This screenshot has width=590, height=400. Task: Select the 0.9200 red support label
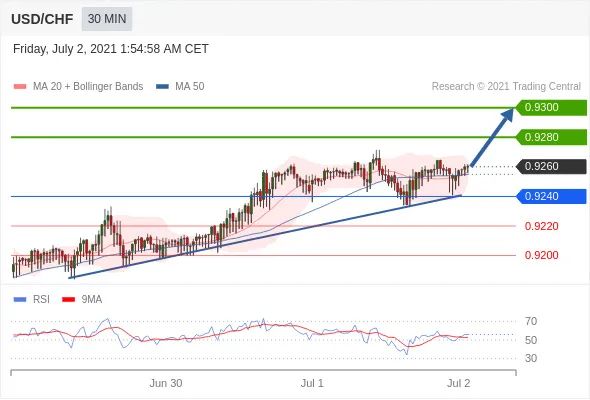[541, 256]
